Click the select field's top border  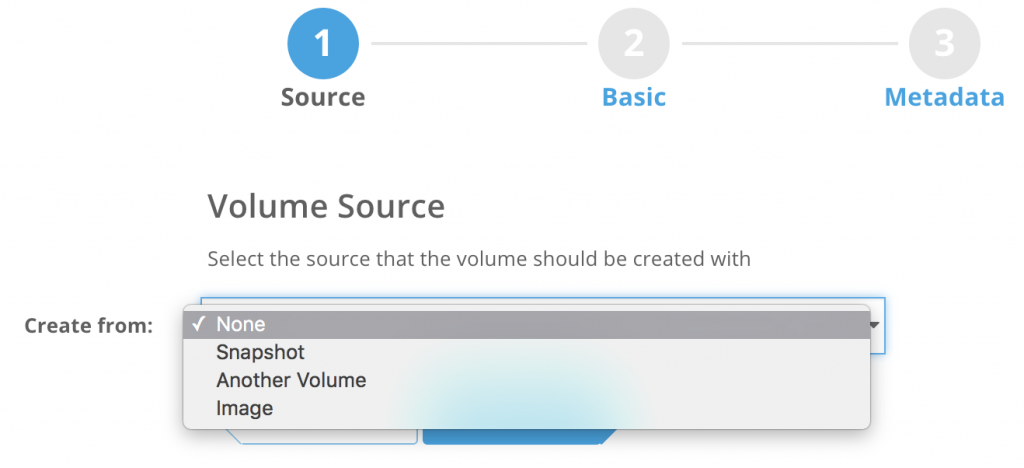[x=540, y=298]
